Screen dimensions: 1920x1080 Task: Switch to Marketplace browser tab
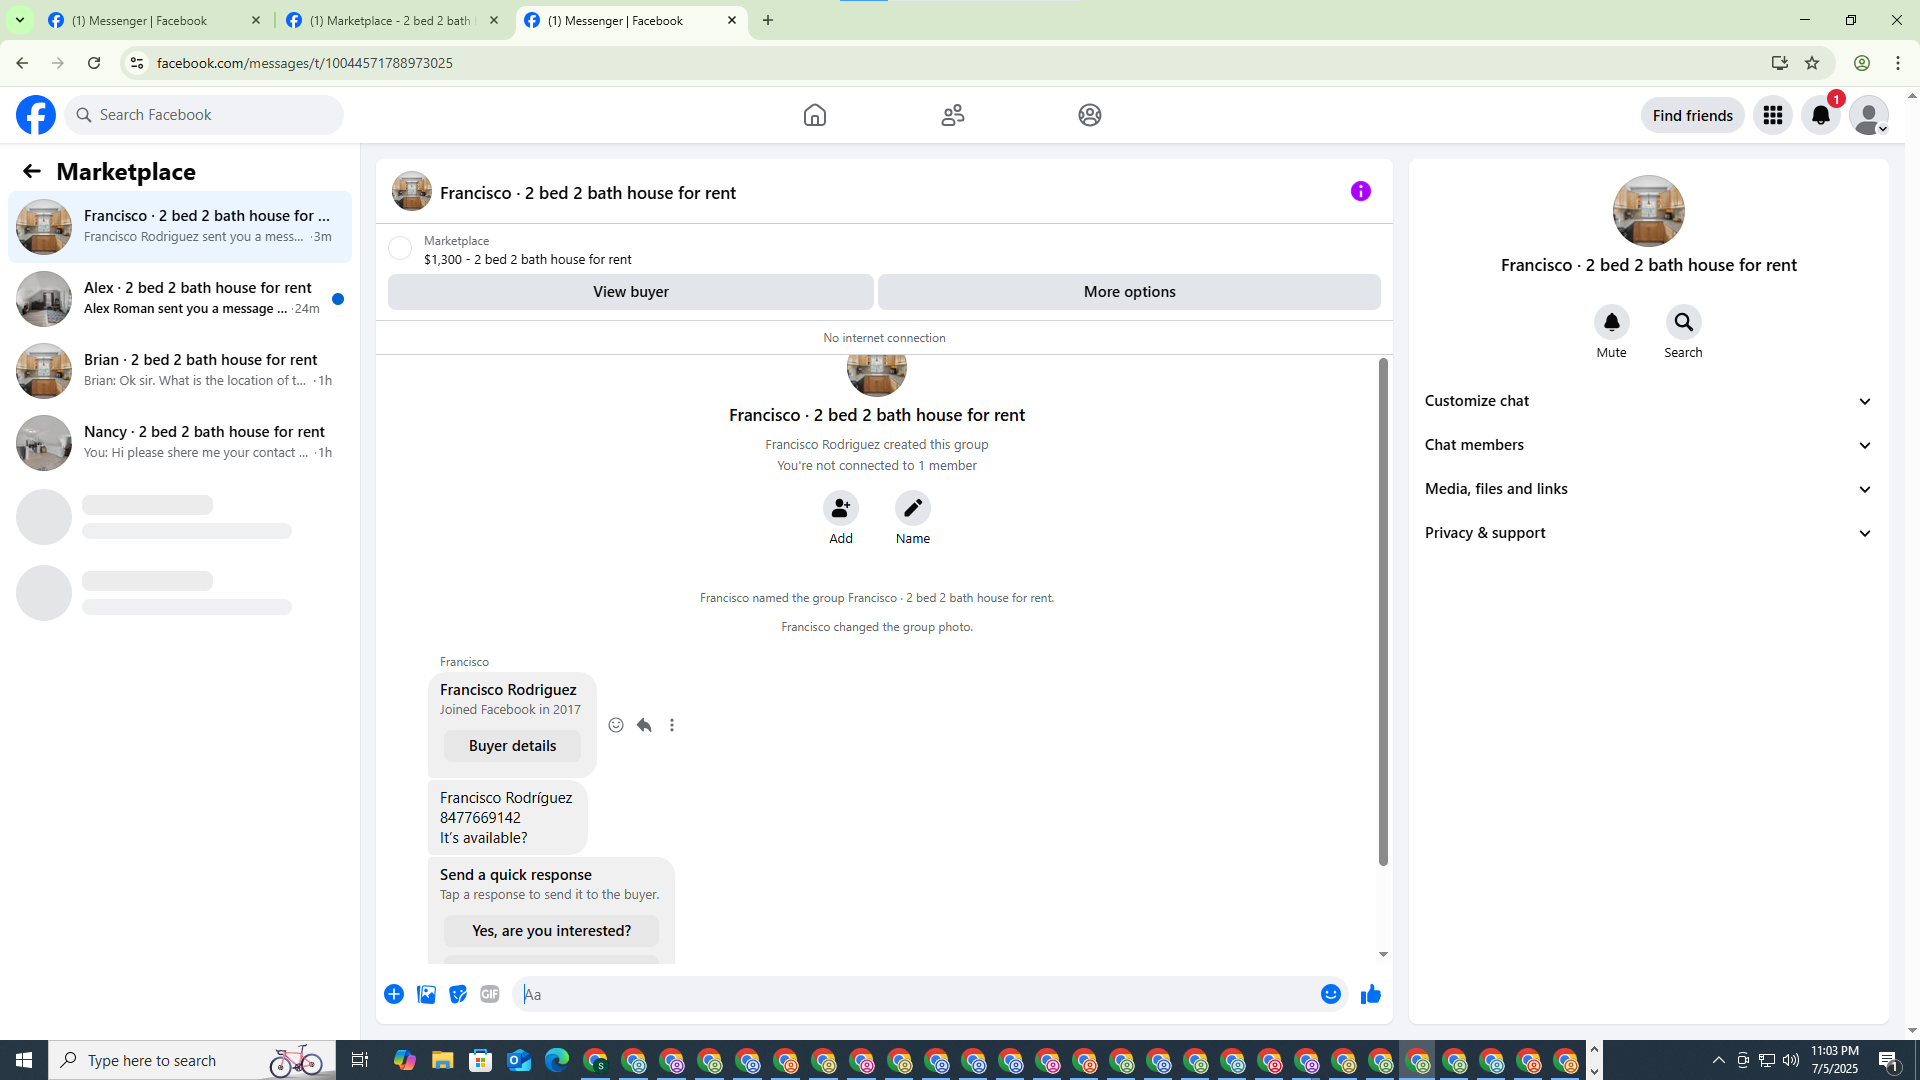[392, 20]
